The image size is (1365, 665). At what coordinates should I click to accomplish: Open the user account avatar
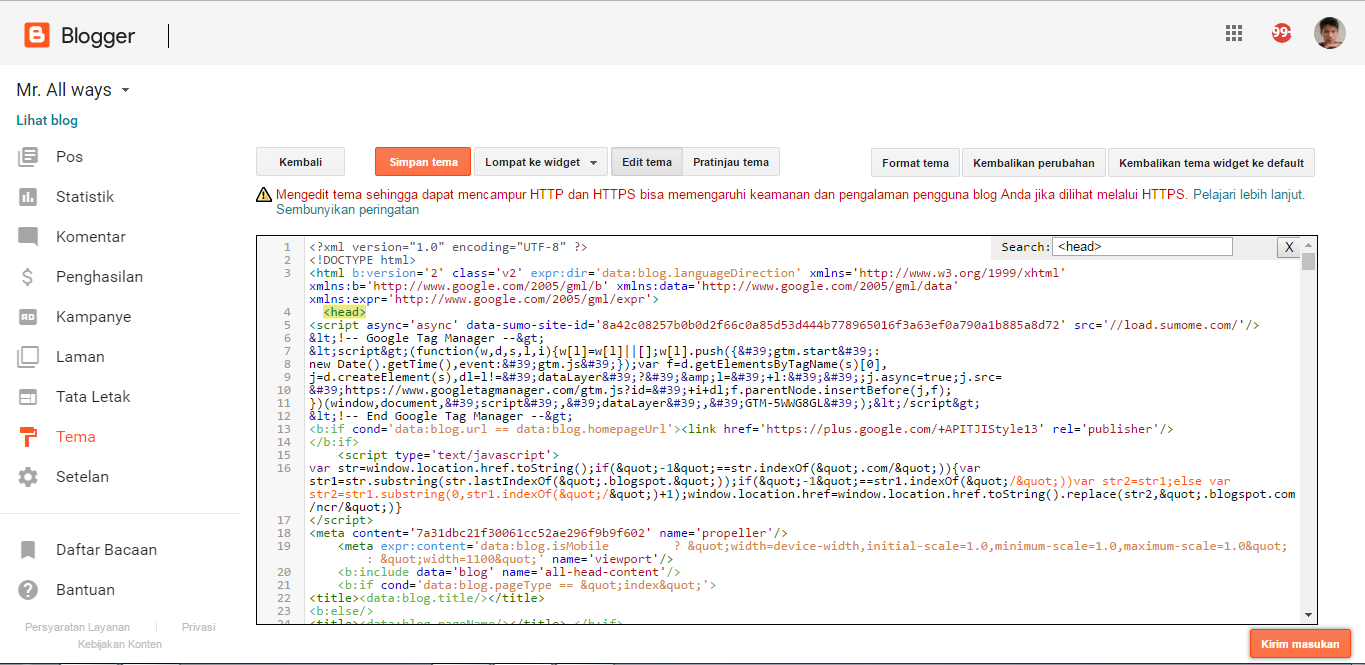[1329, 33]
